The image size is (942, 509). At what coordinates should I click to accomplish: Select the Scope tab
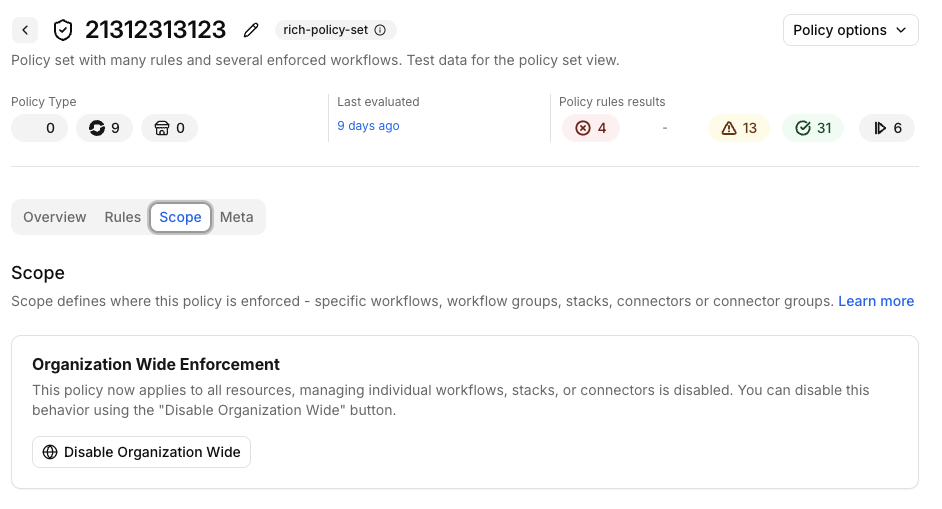180,217
